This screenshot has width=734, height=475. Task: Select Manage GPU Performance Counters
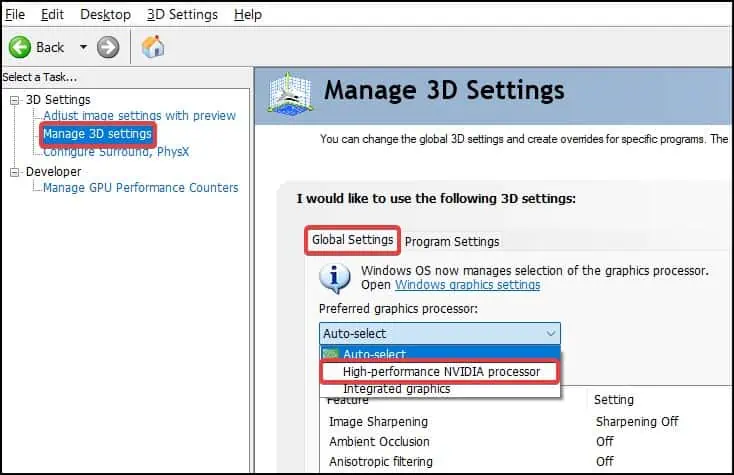click(x=141, y=188)
